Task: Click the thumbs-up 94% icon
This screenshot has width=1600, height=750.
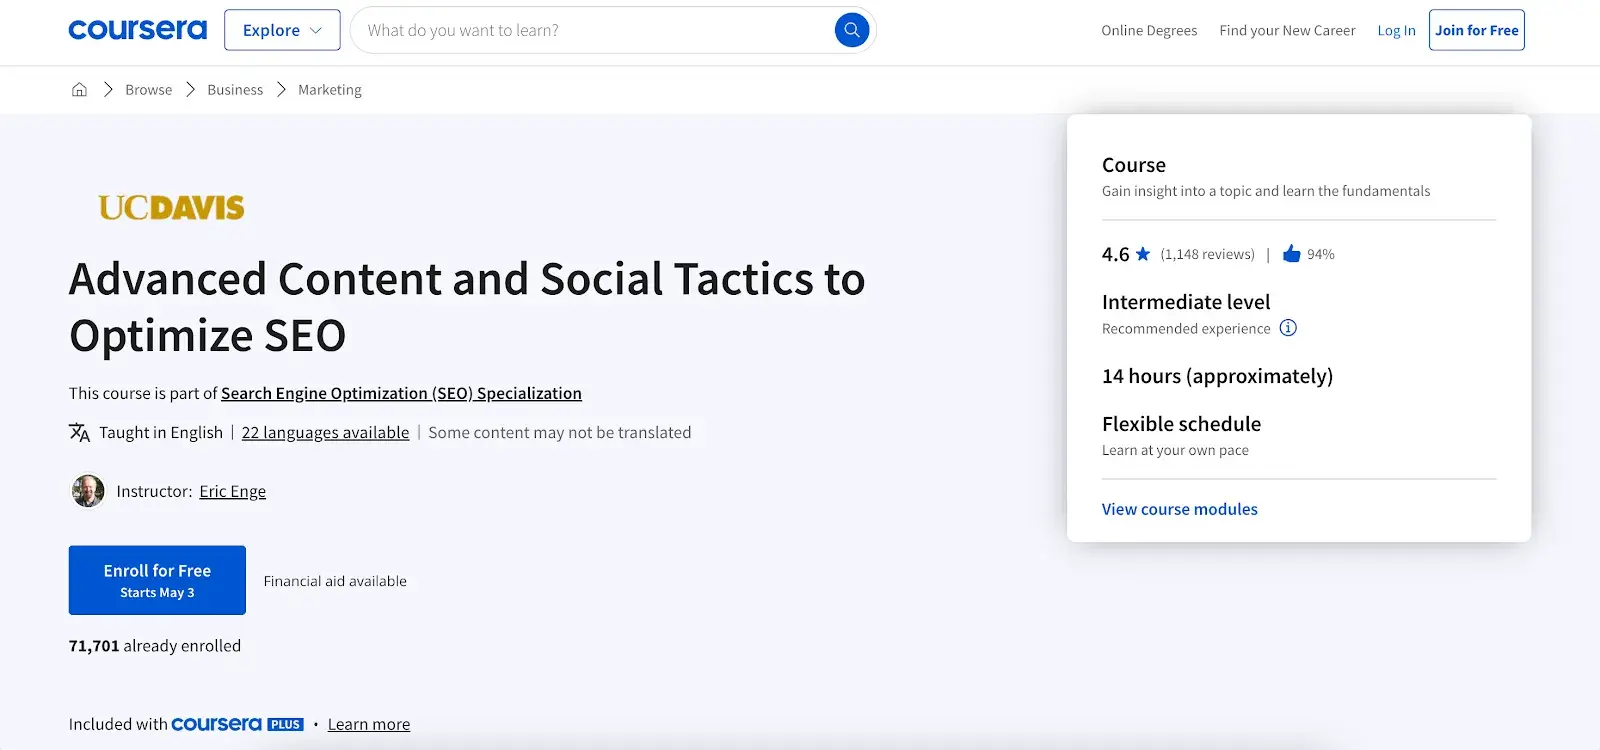Action: point(1291,254)
